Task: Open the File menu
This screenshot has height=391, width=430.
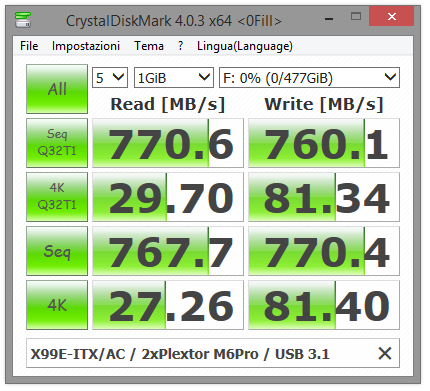Action: tap(29, 46)
